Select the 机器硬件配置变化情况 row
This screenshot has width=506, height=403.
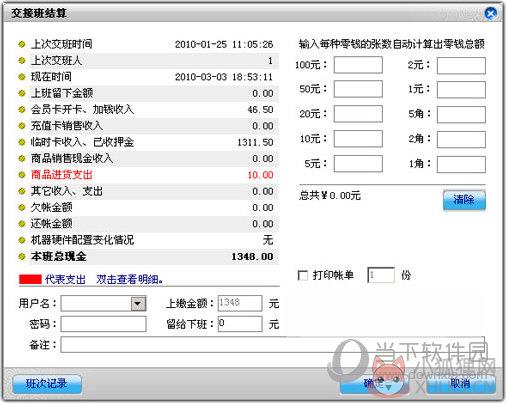coord(149,240)
